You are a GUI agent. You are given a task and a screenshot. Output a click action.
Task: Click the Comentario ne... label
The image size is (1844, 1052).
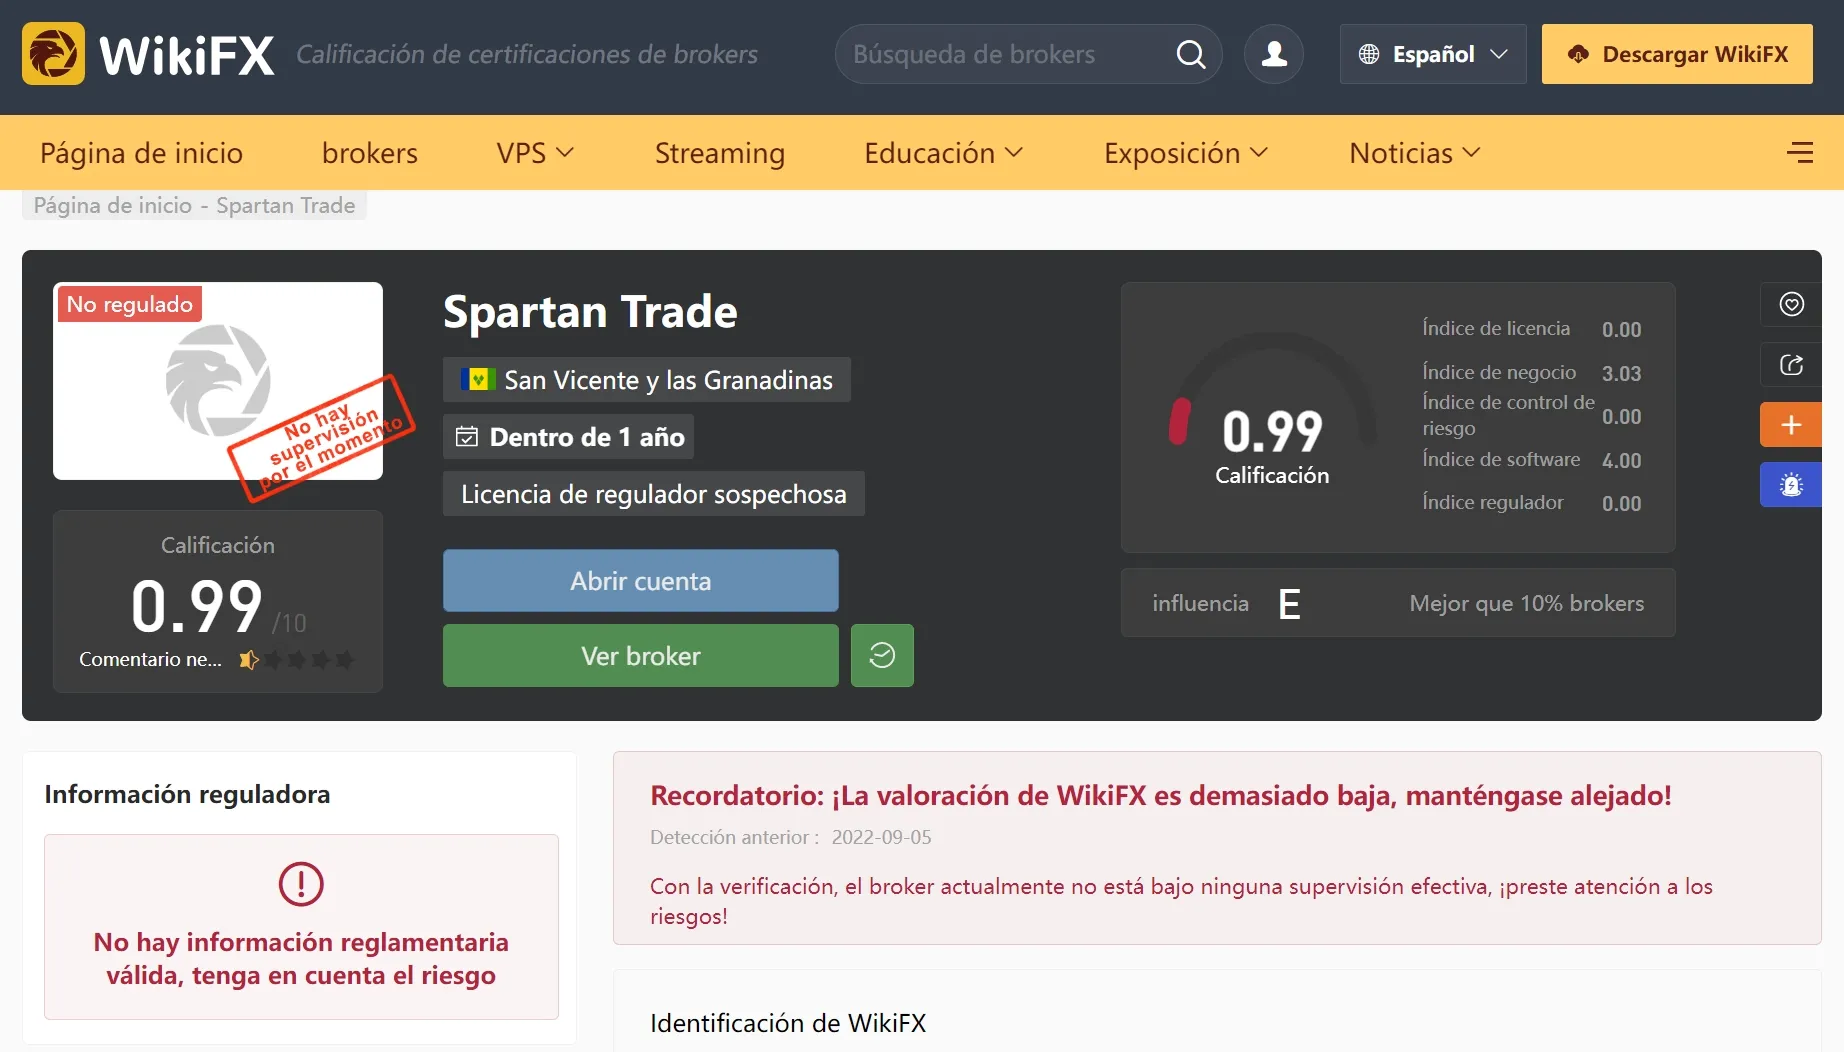(x=150, y=660)
